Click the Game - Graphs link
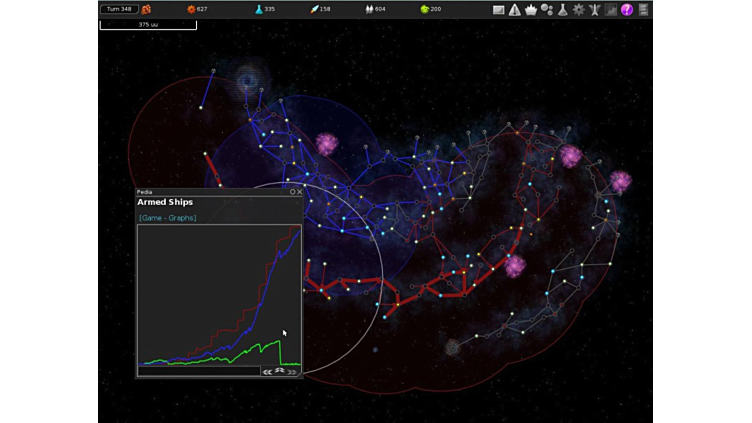The height and width of the screenshot is (423, 752). point(168,218)
